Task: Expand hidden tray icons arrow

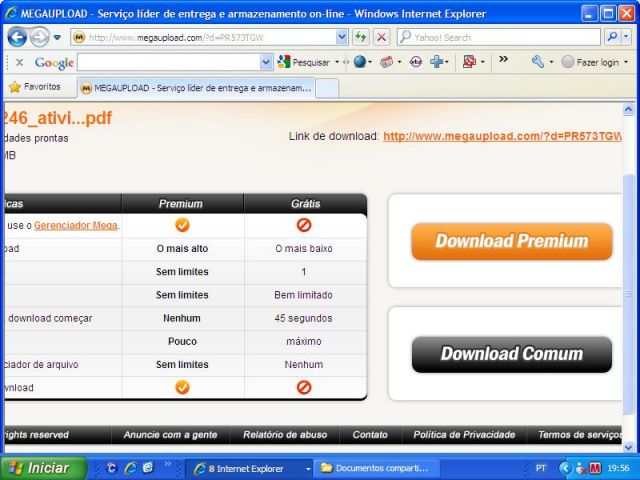Action: pyautogui.click(x=566, y=468)
